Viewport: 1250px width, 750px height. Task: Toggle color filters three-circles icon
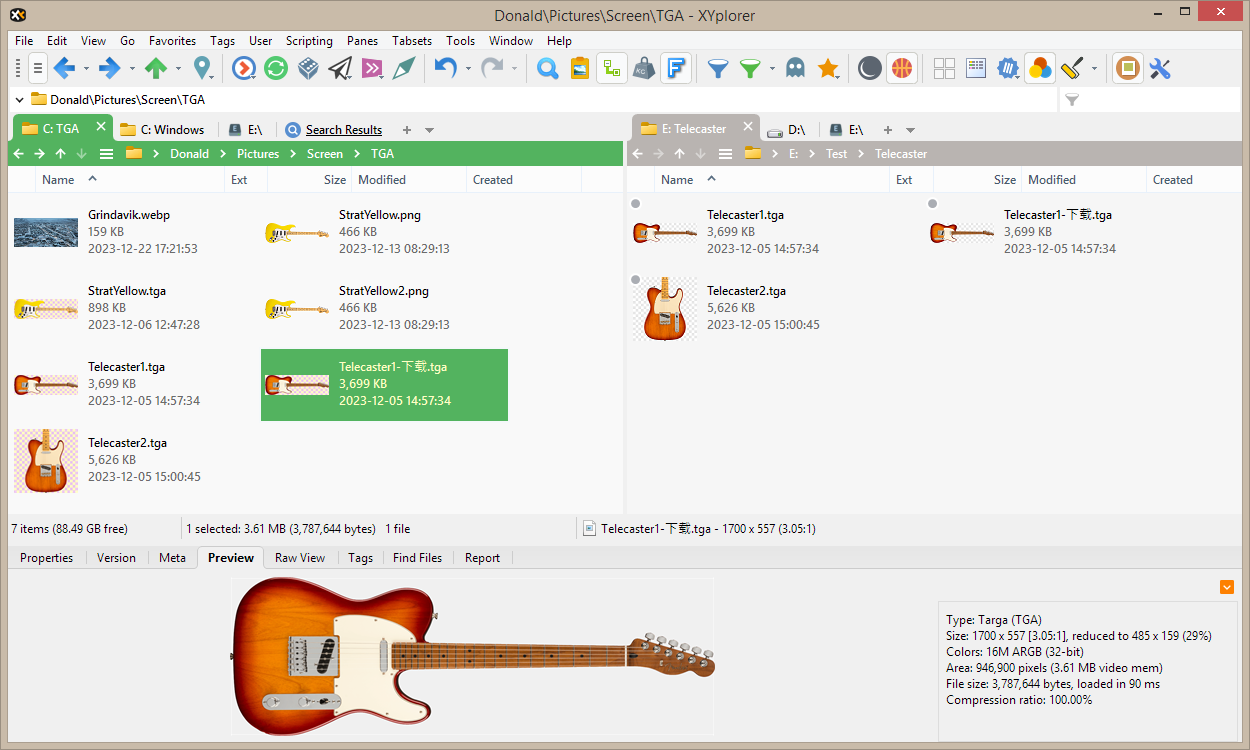click(1040, 68)
